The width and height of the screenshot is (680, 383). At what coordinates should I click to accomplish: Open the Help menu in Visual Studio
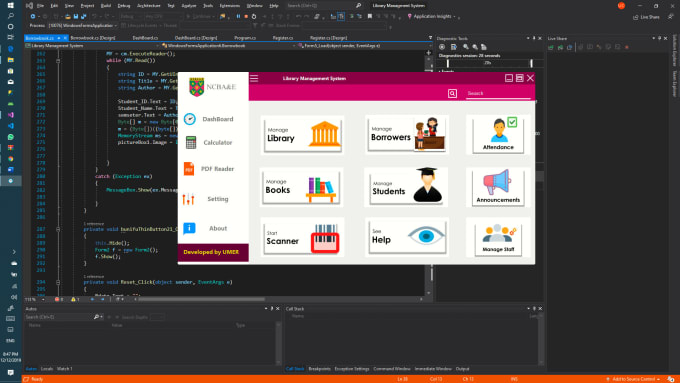[x=274, y=6]
